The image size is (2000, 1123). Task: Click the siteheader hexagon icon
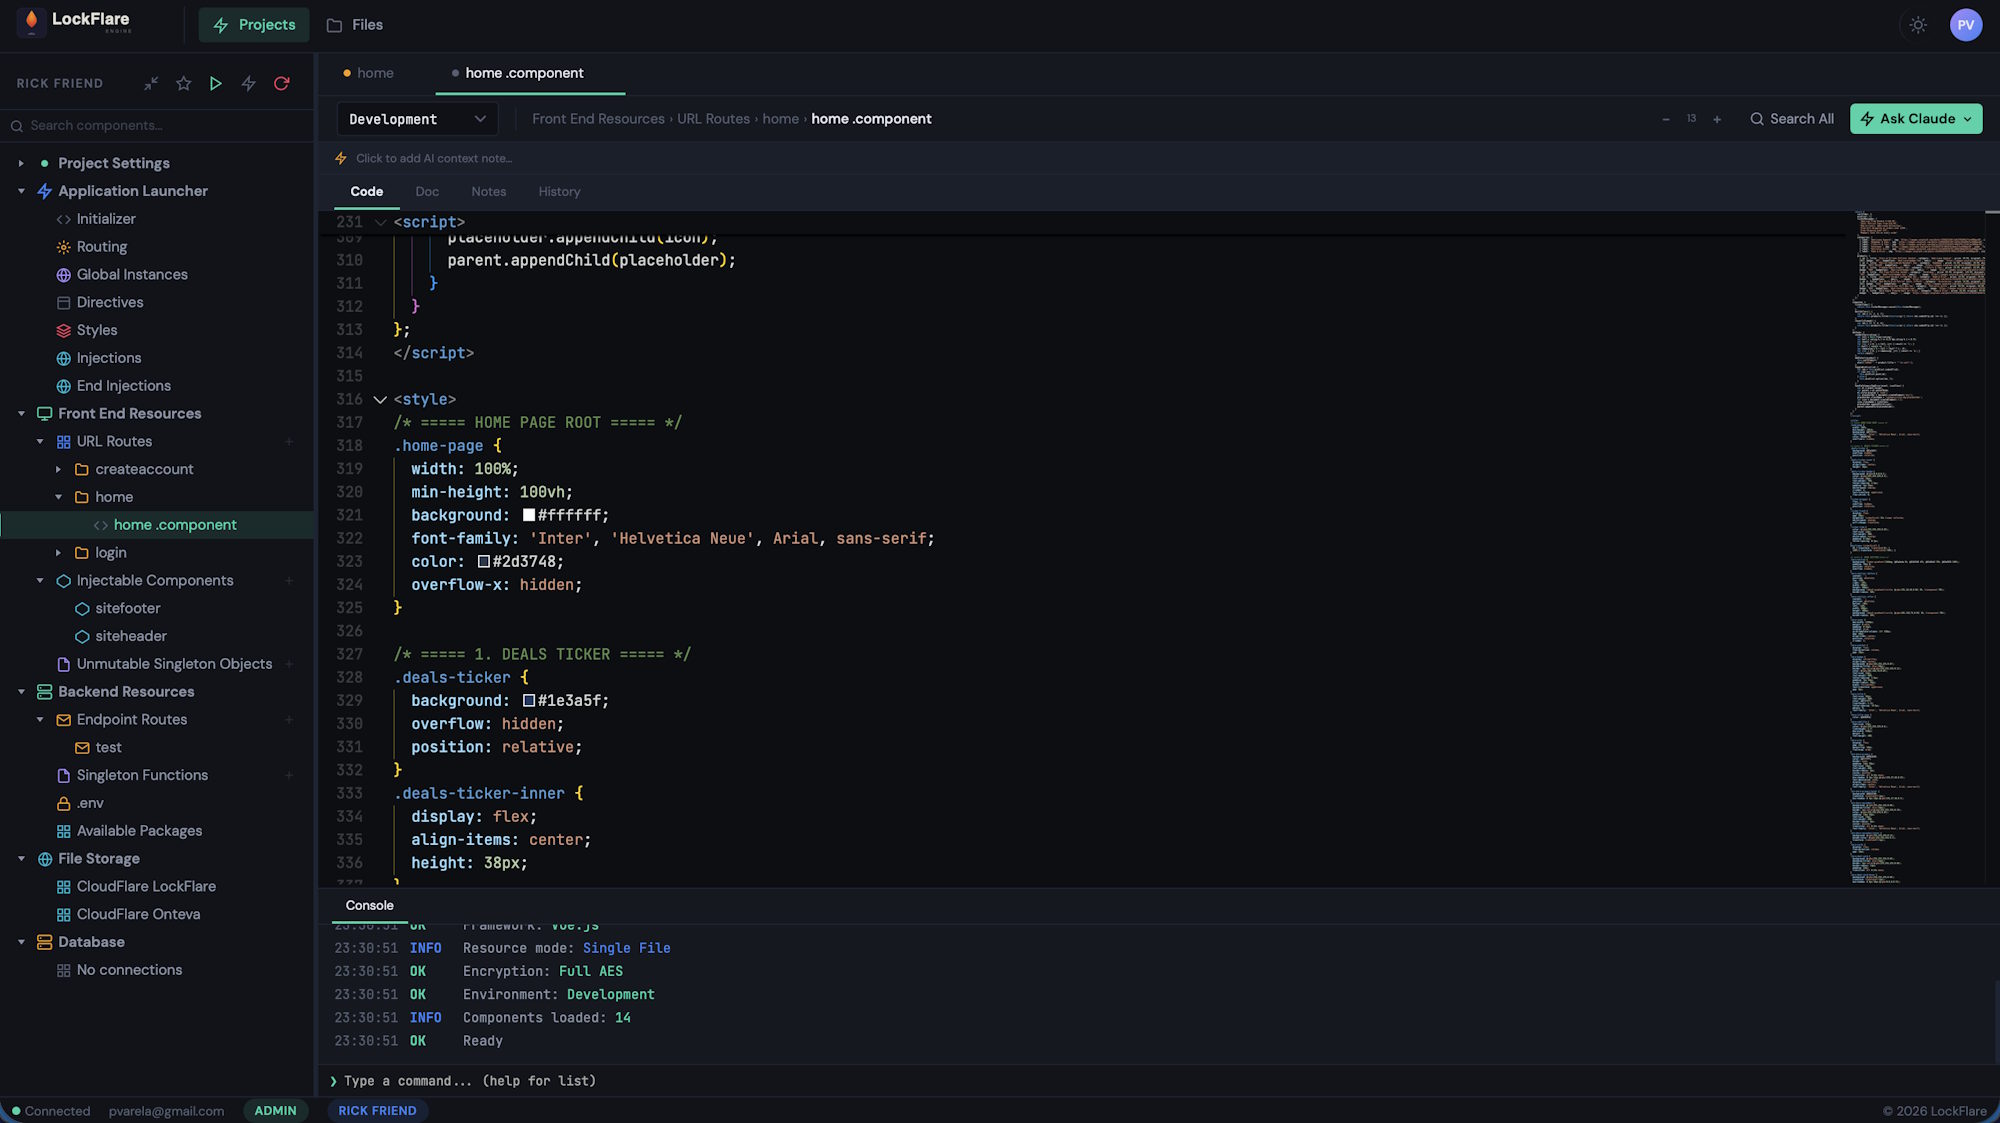[x=82, y=636]
